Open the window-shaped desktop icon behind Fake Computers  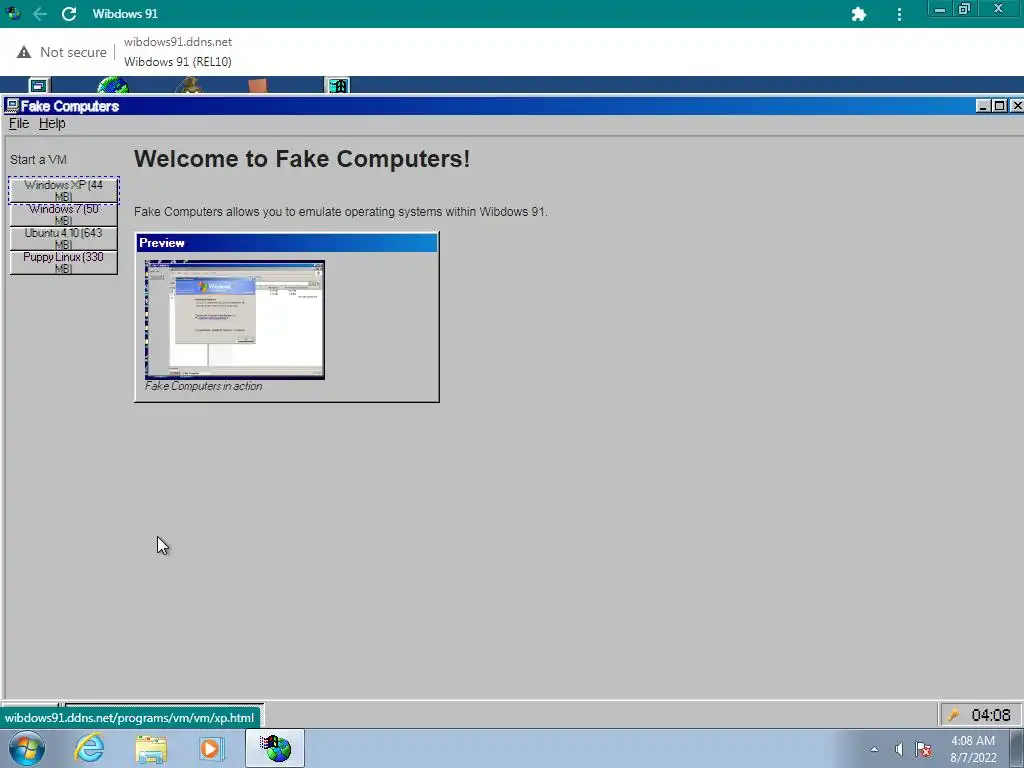pos(39,85)
